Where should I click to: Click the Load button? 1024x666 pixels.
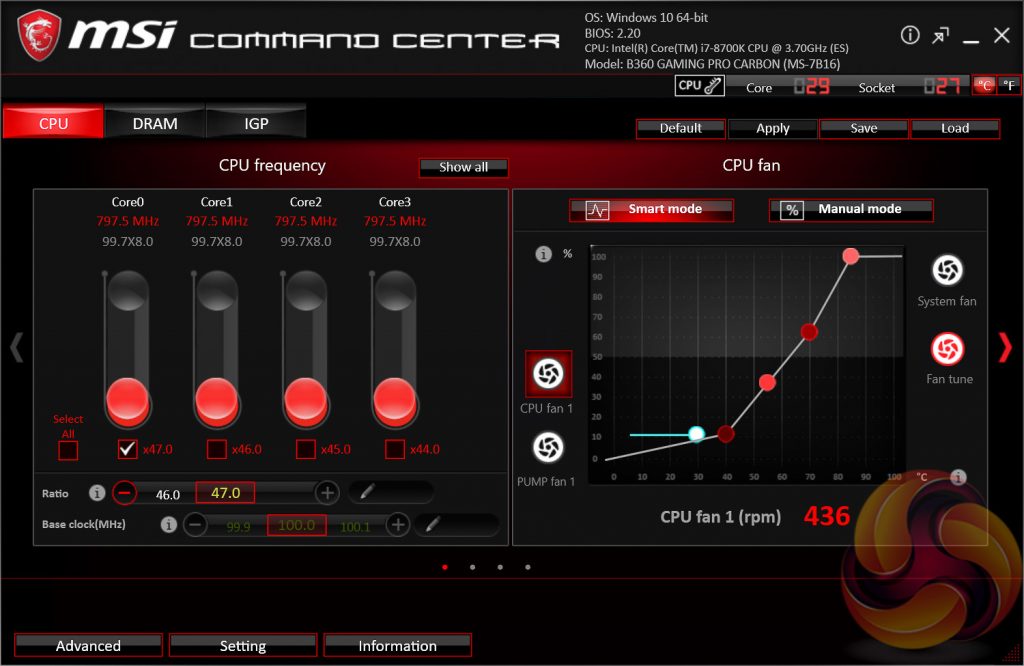(x=955, y=129)
